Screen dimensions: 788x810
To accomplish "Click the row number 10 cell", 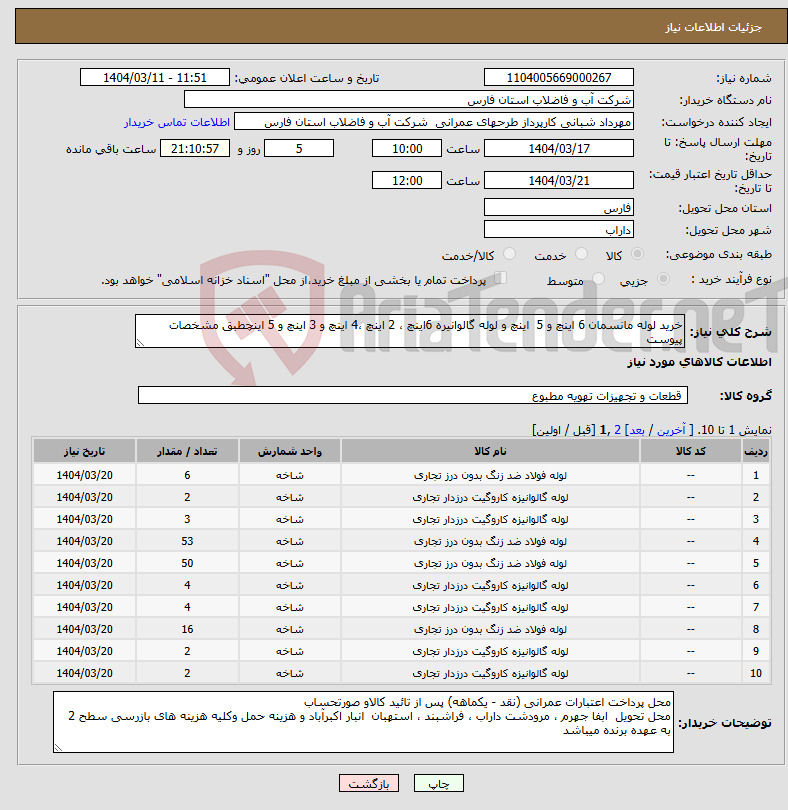I will point(755,673).
